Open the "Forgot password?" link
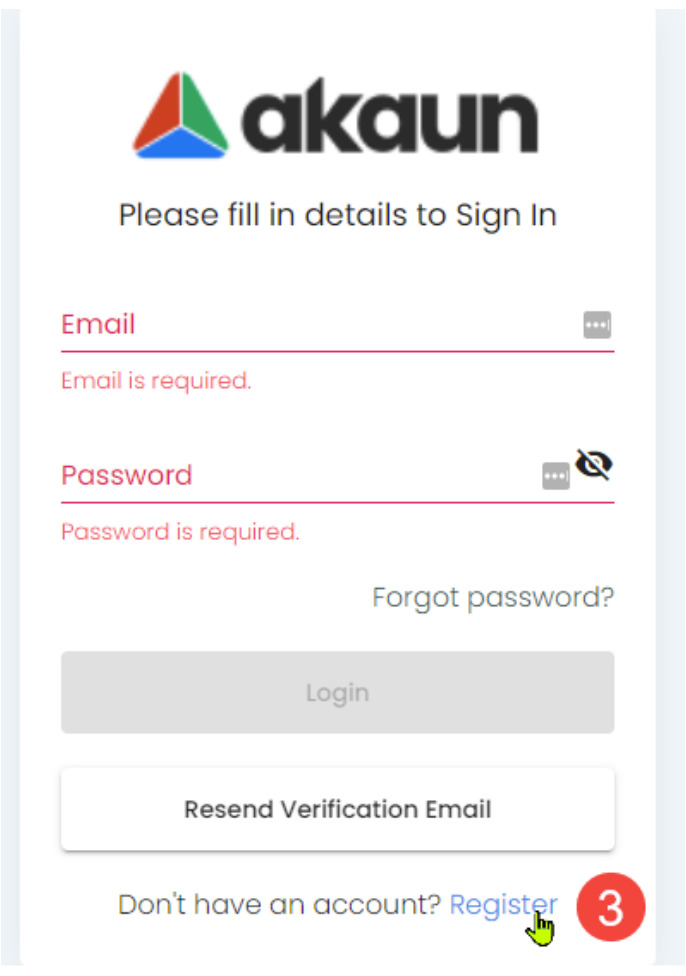The image size is (686, 976). [x=493, y=597]
